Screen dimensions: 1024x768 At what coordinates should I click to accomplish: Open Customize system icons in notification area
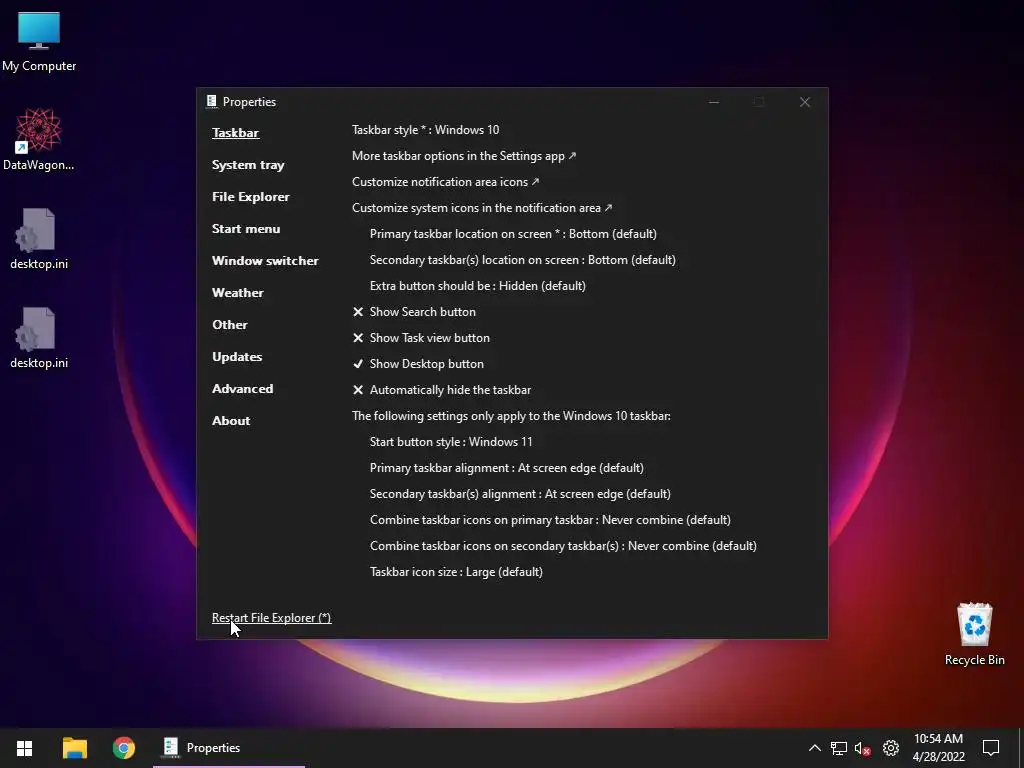pos(482,208)
